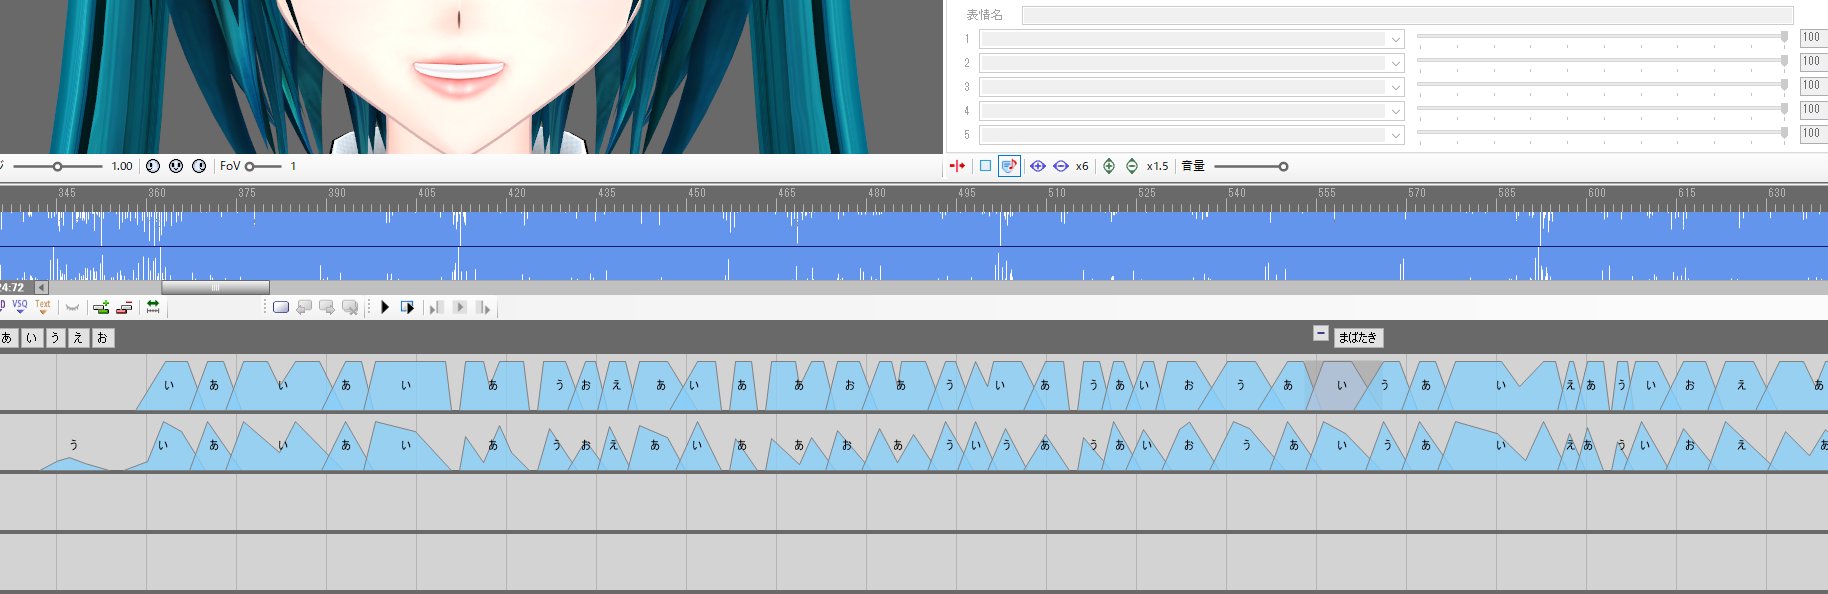Click the う morph button
The height and width of the screenshot is (594, 1828).
pos(56,338)
